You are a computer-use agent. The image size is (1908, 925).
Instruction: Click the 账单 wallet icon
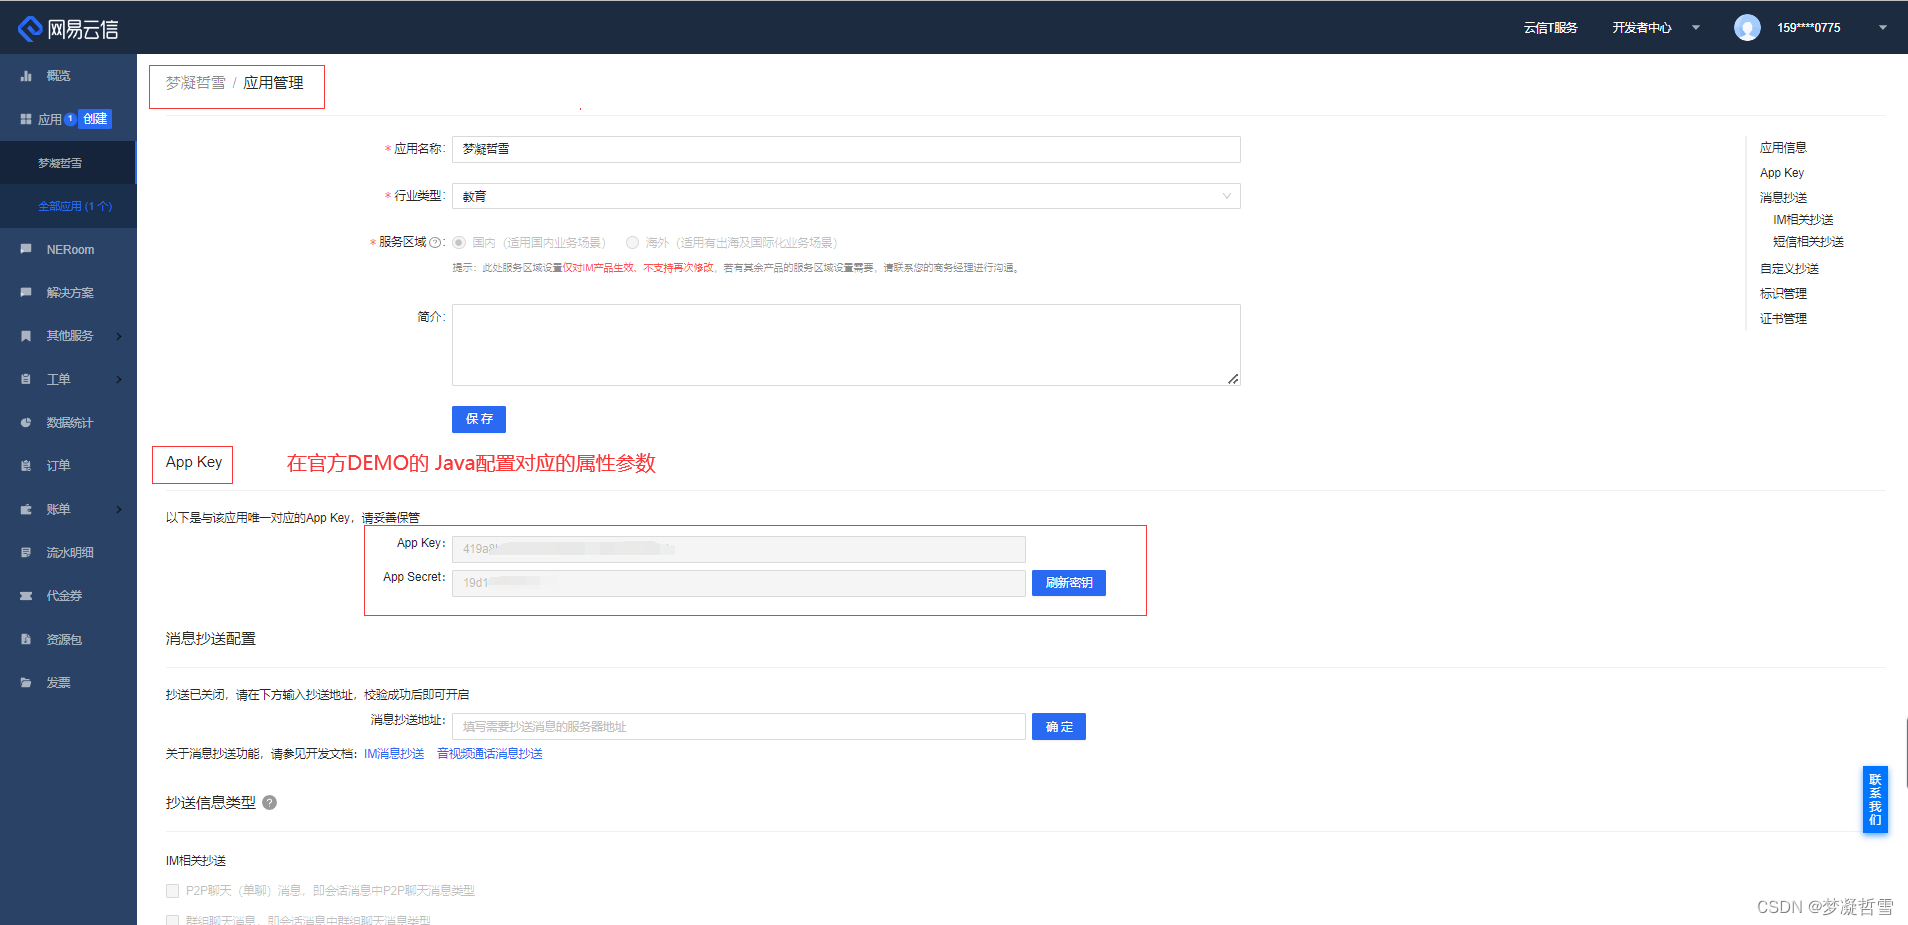point(26,509)
